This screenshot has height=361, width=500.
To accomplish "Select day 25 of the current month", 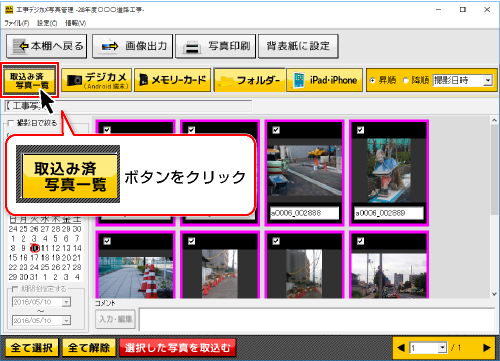I will pyautogui.click(x=45, y=267).
